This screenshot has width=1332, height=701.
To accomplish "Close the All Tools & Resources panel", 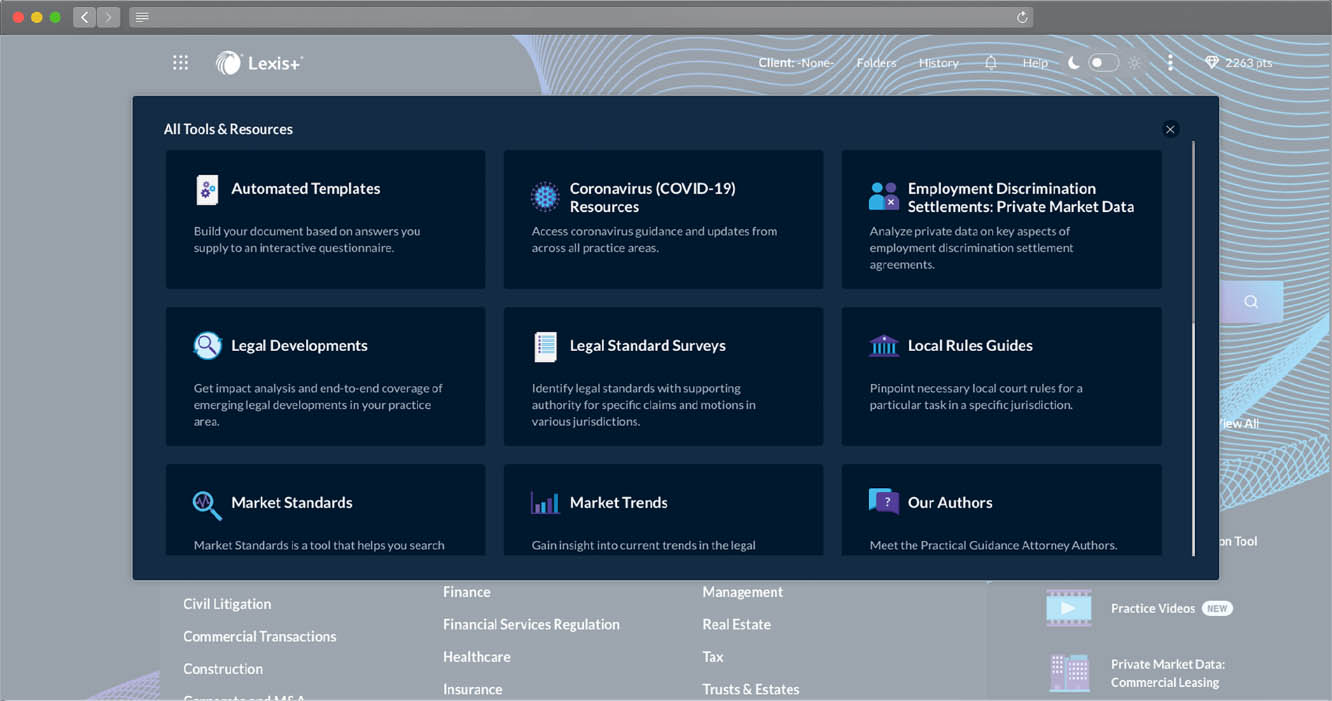I will pyautogui.click(x=1170, y=129).
